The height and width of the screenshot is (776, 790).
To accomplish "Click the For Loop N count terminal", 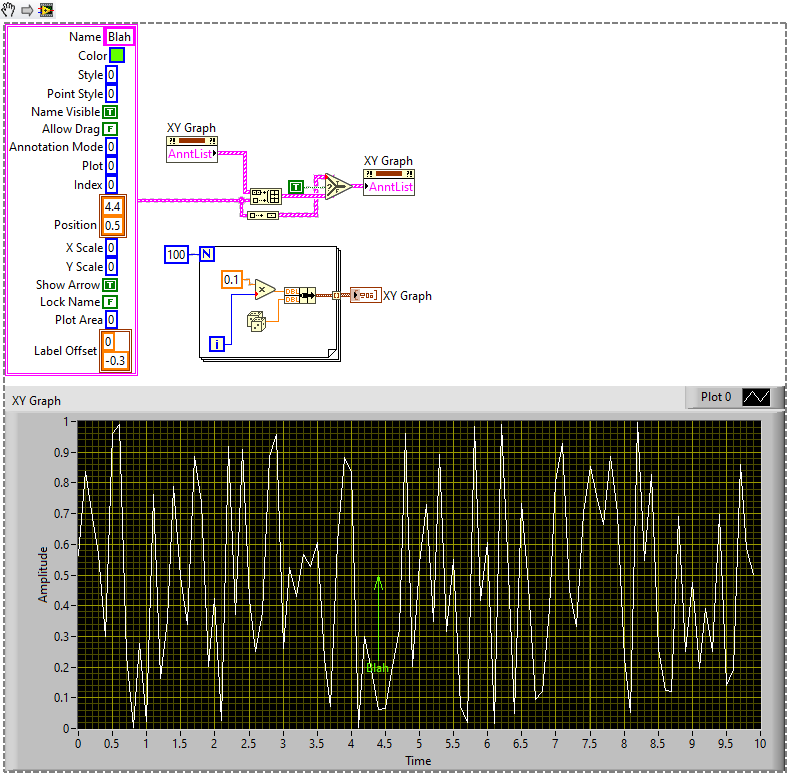I will click(x=207, y=254).
